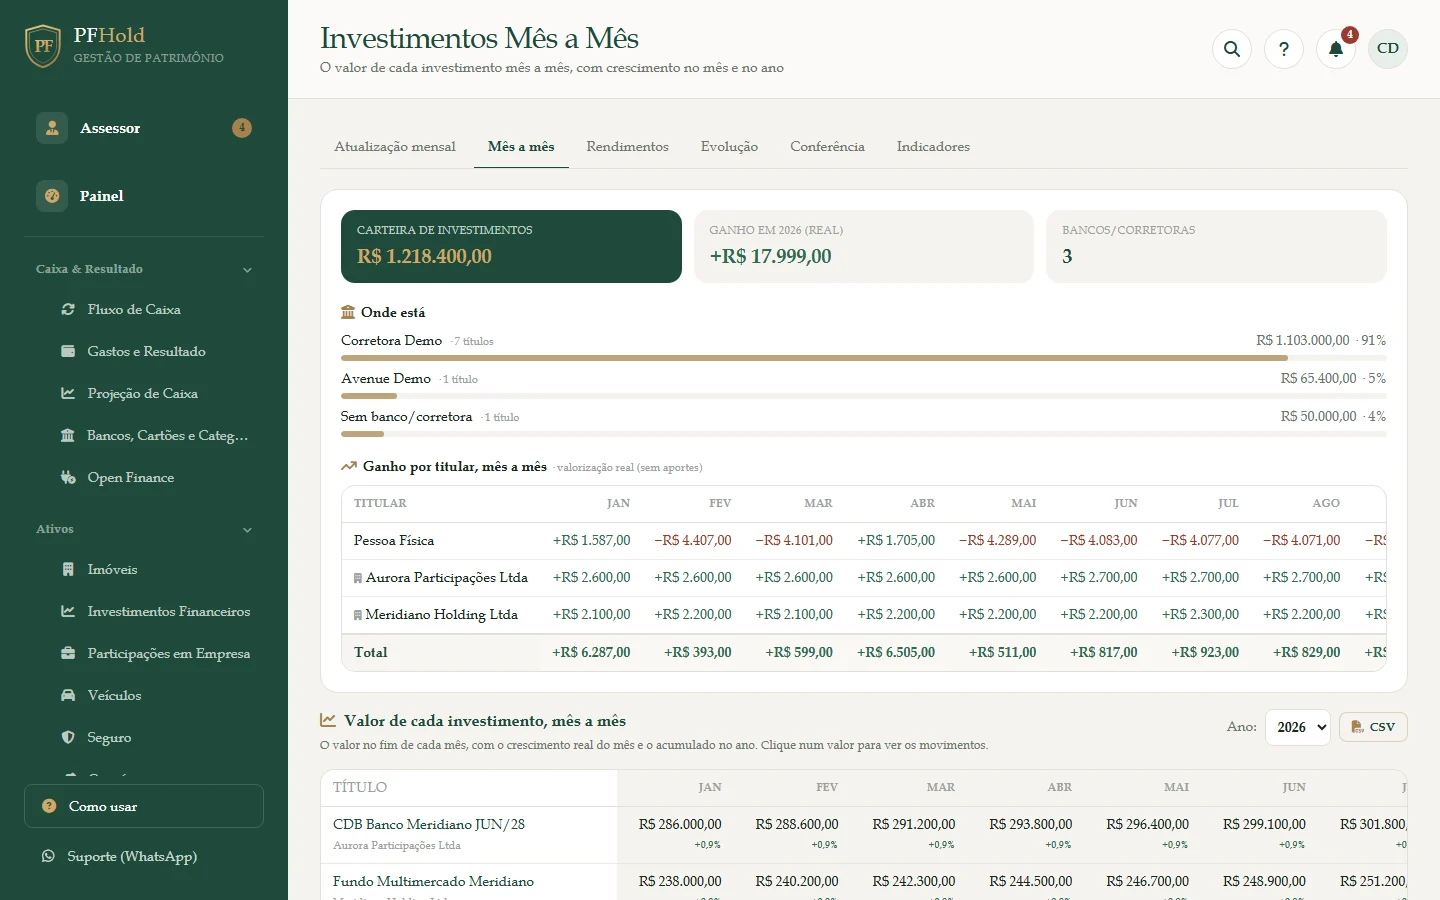Open the Conferência tab

coord(827,147)
